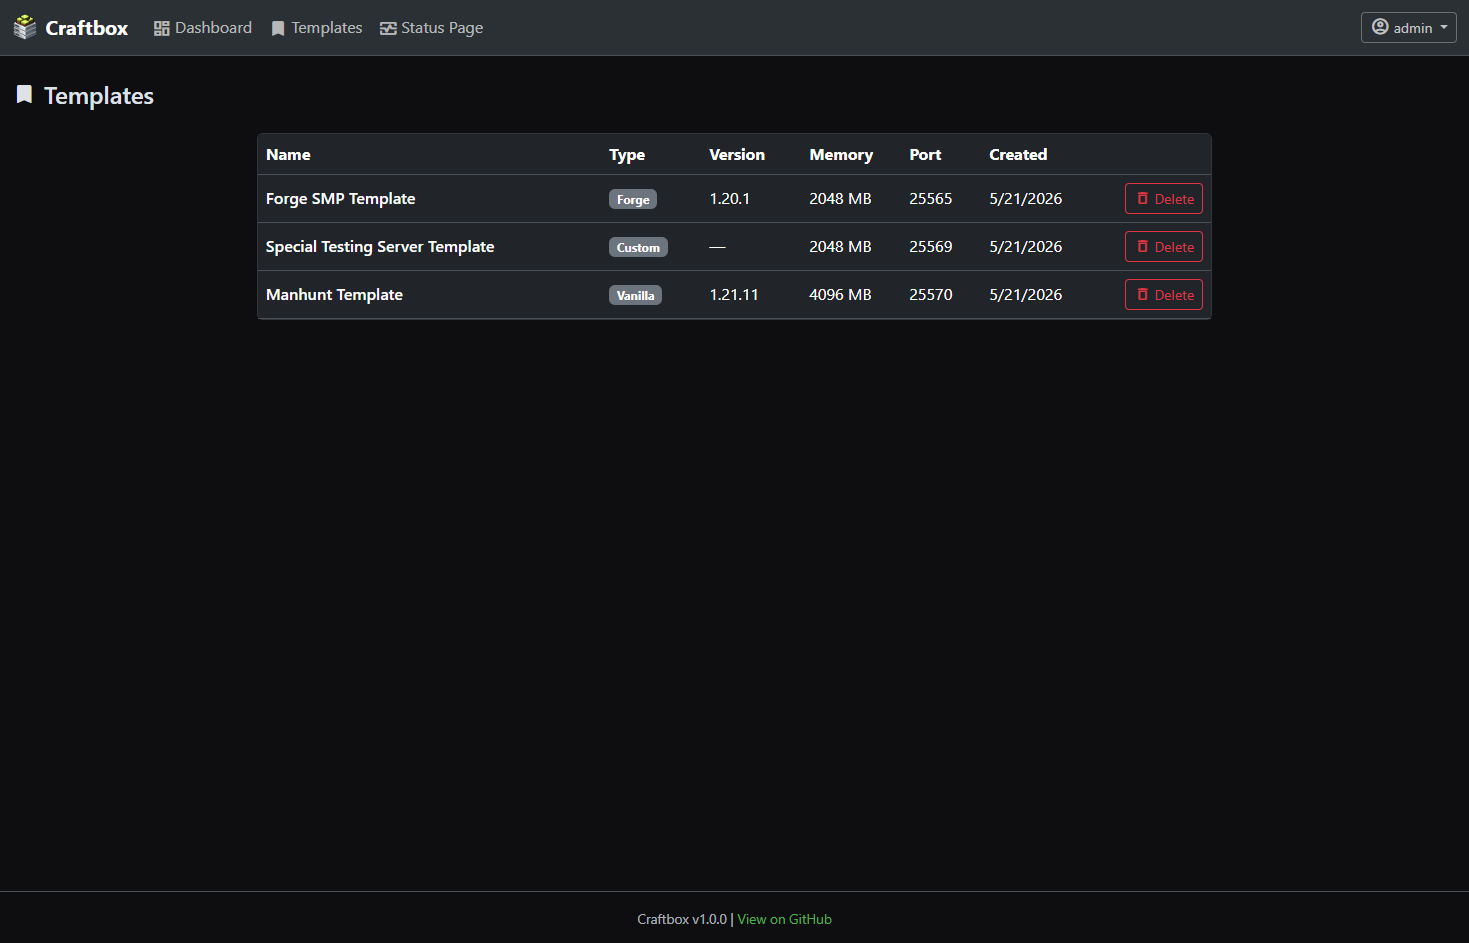Screen dimensions: 1469x943
Task: Select the Manhunt Template name
Action: [334, 295]
